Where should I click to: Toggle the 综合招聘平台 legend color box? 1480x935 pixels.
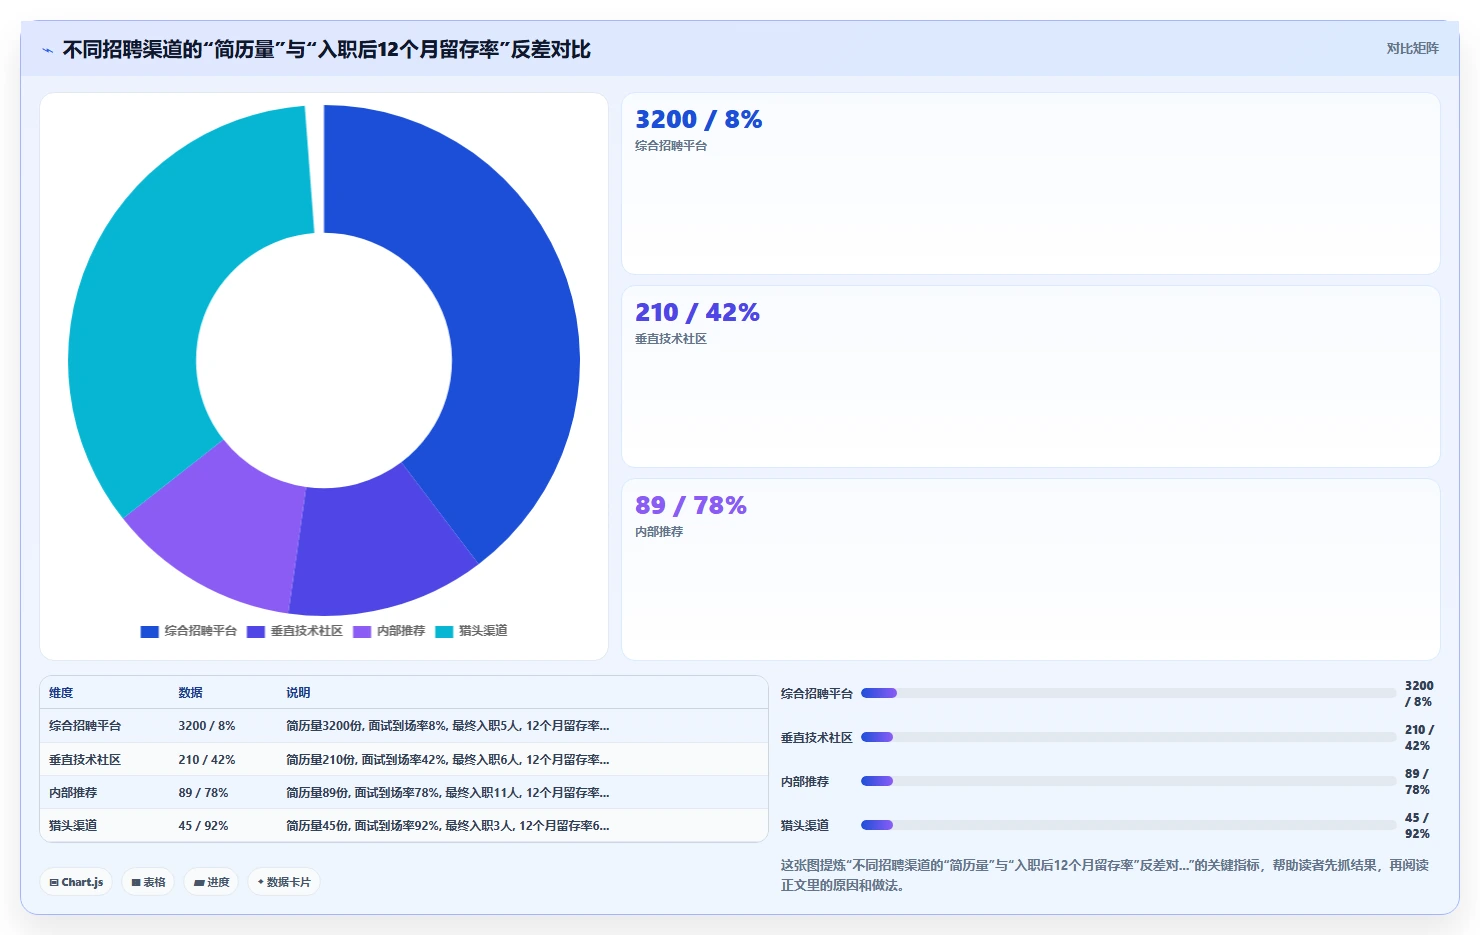tap(149, 631)
